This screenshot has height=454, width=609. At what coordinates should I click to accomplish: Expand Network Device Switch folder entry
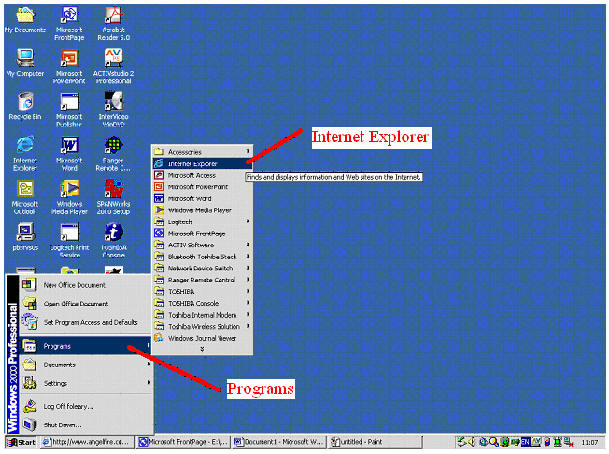(202, 268)
